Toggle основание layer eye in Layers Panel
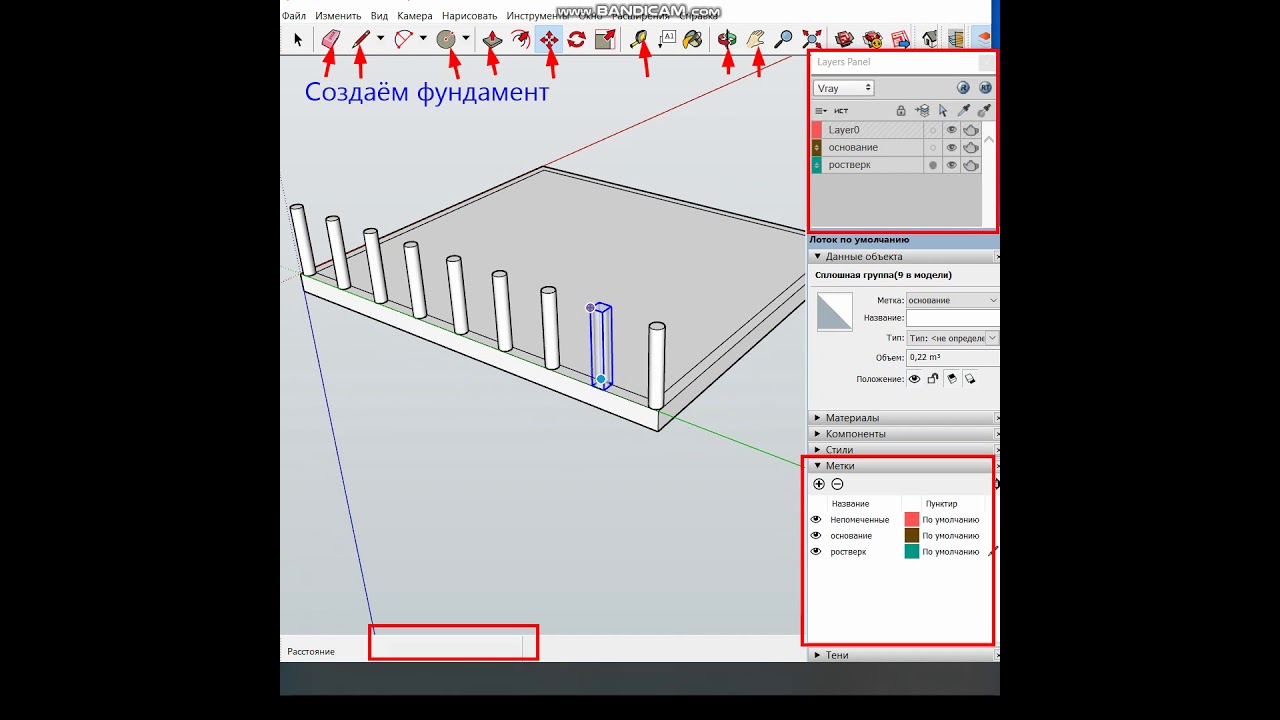The height and width of the screenshot is (720, 1280). (x=952, y=148)
